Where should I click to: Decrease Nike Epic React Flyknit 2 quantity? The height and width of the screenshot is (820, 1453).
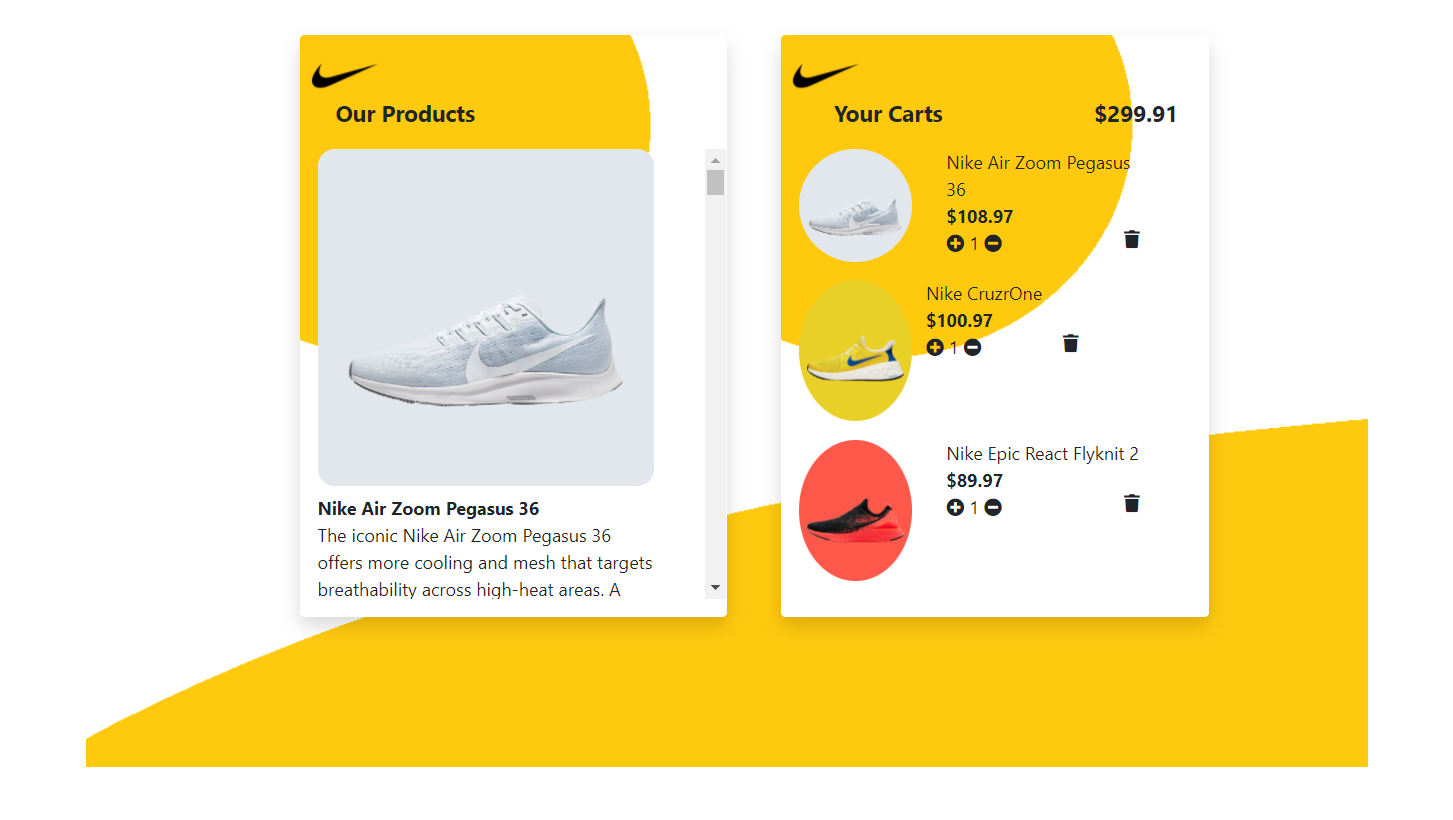[993, 507]
